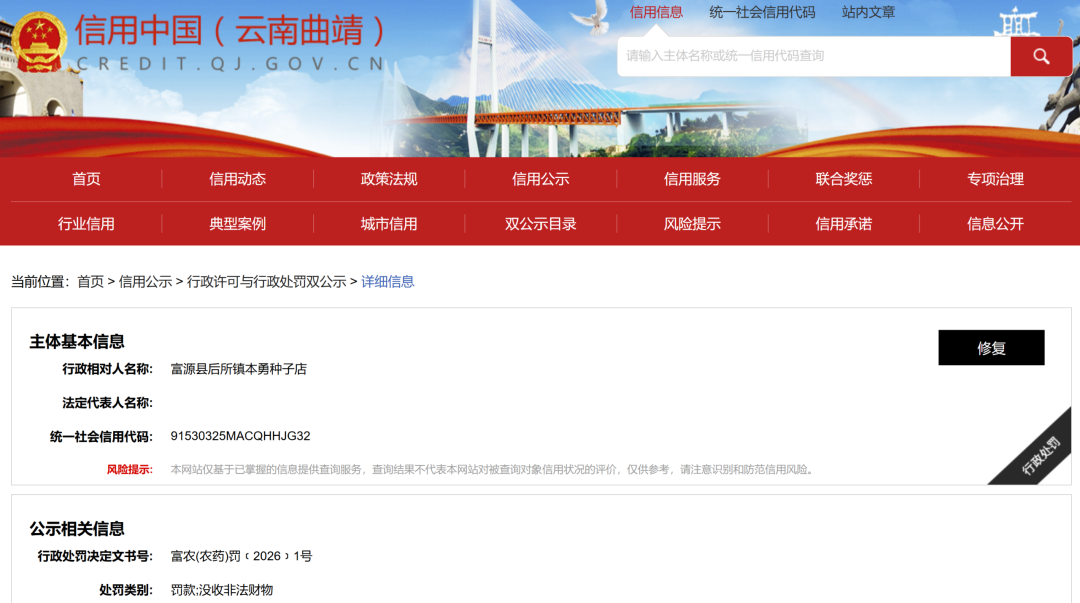Click the 公示相关信息 section heading
Viewport: 1080px width, 603px height.
[x=76, y=529]
